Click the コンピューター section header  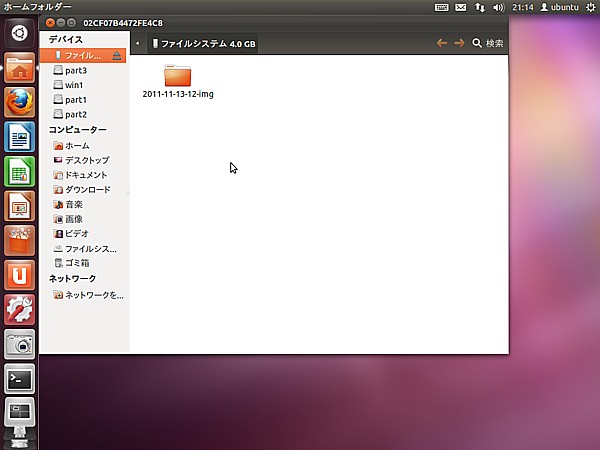[78, 130]
